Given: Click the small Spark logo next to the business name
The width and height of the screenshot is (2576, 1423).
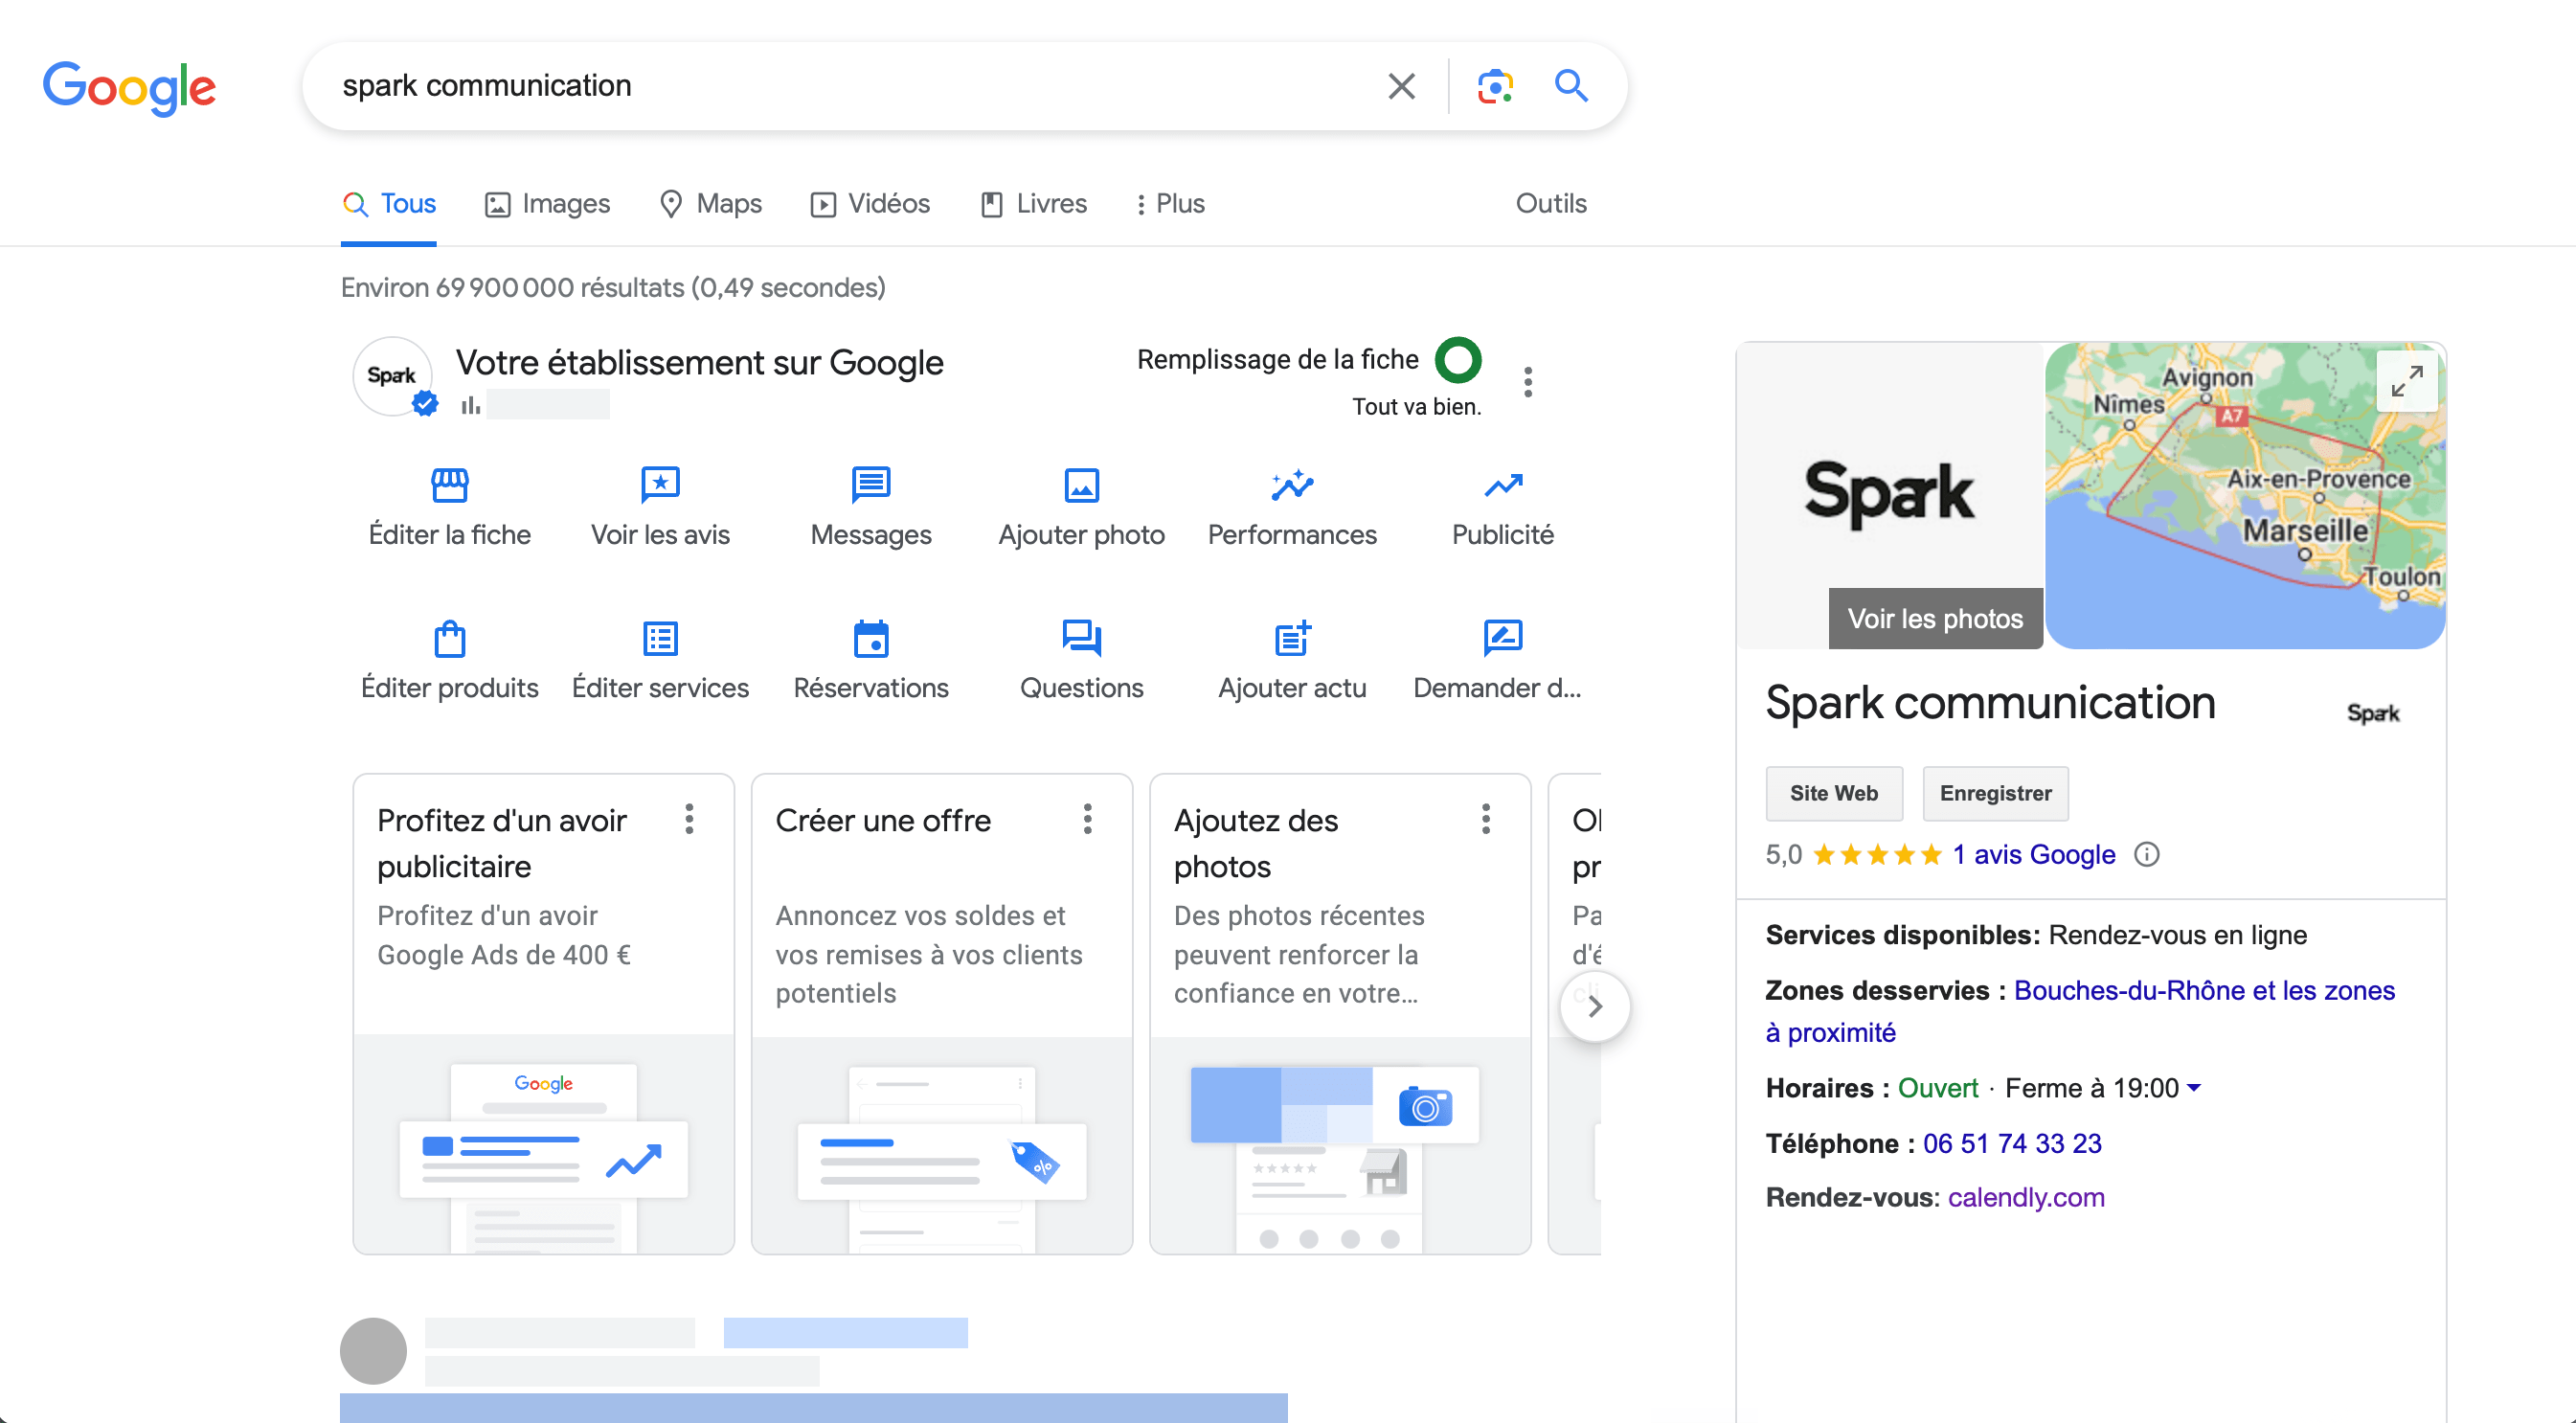Looking at the screenshot, I should 2373,713.
